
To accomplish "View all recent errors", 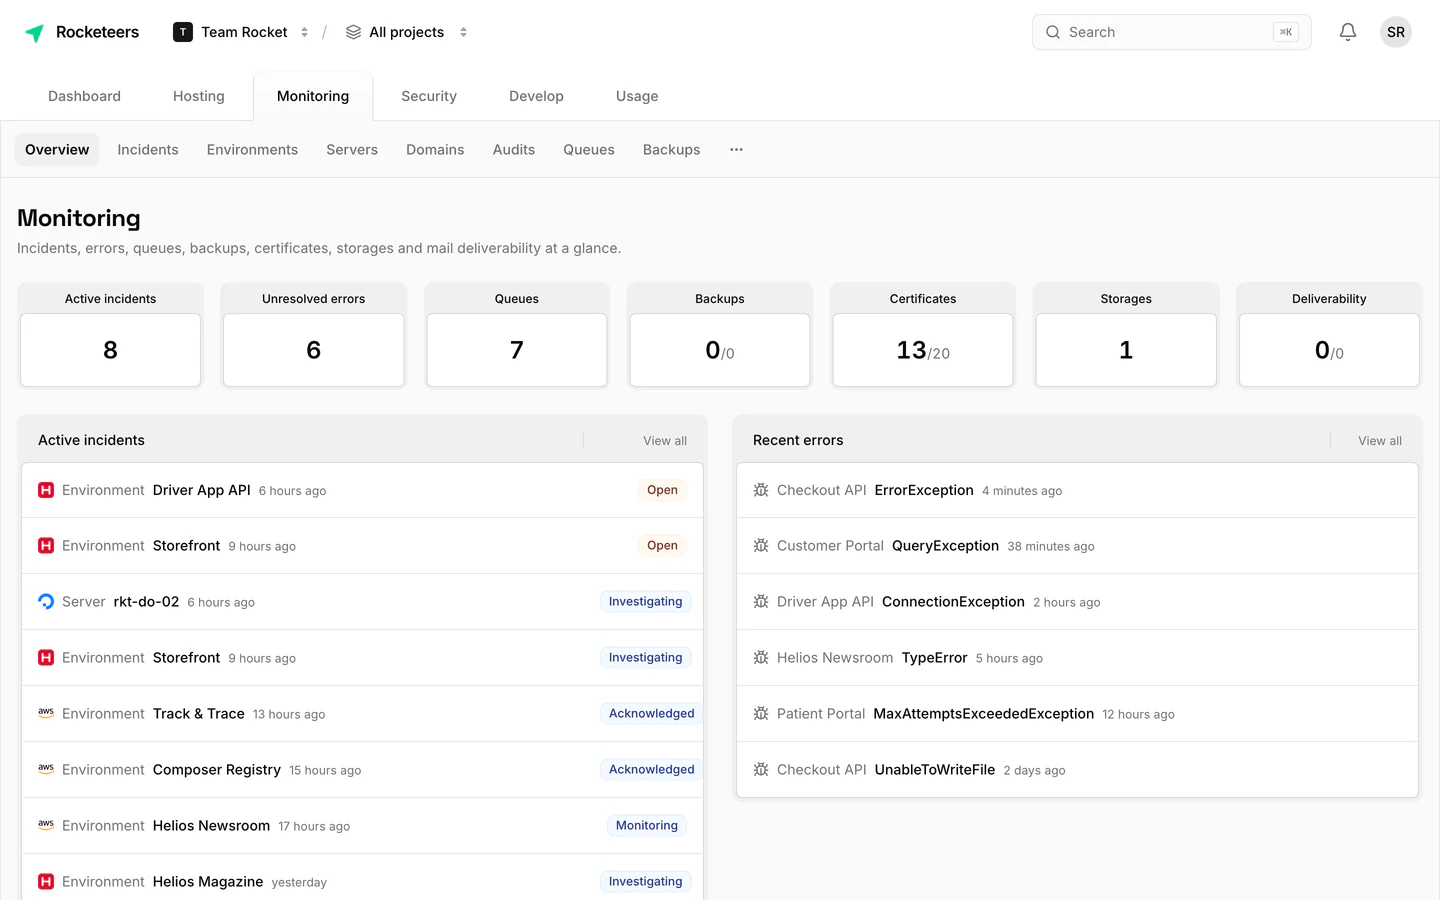I will point(1380,441).
